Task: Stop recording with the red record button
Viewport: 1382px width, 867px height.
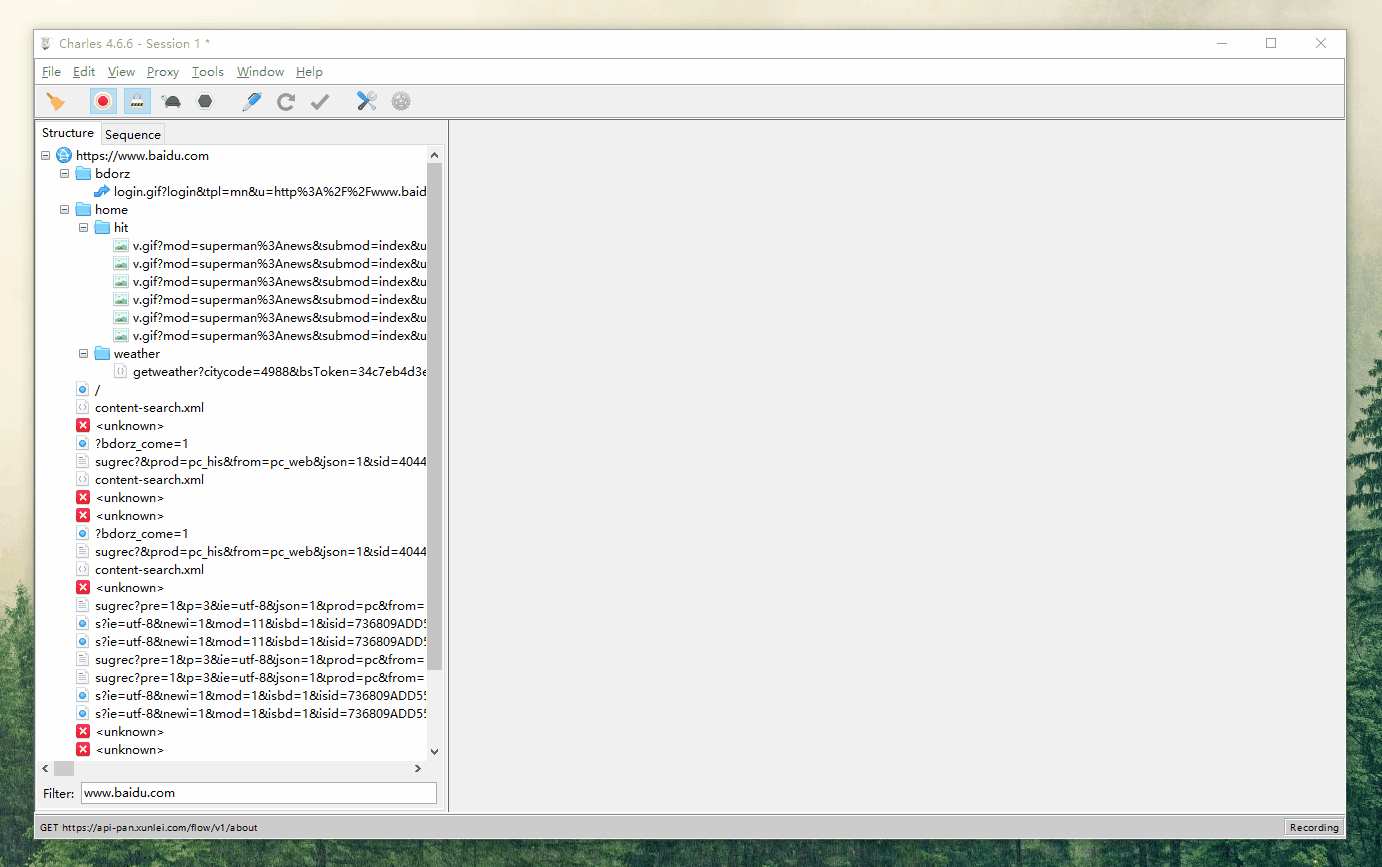Action: (103, 101)
